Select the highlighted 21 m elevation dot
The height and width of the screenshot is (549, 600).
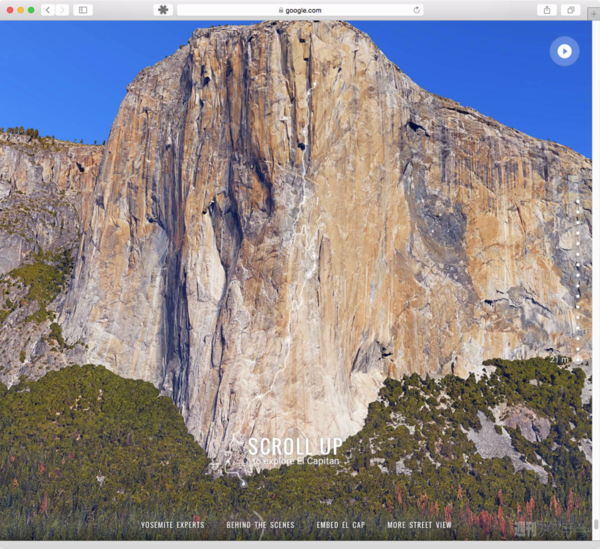(578, 360)
